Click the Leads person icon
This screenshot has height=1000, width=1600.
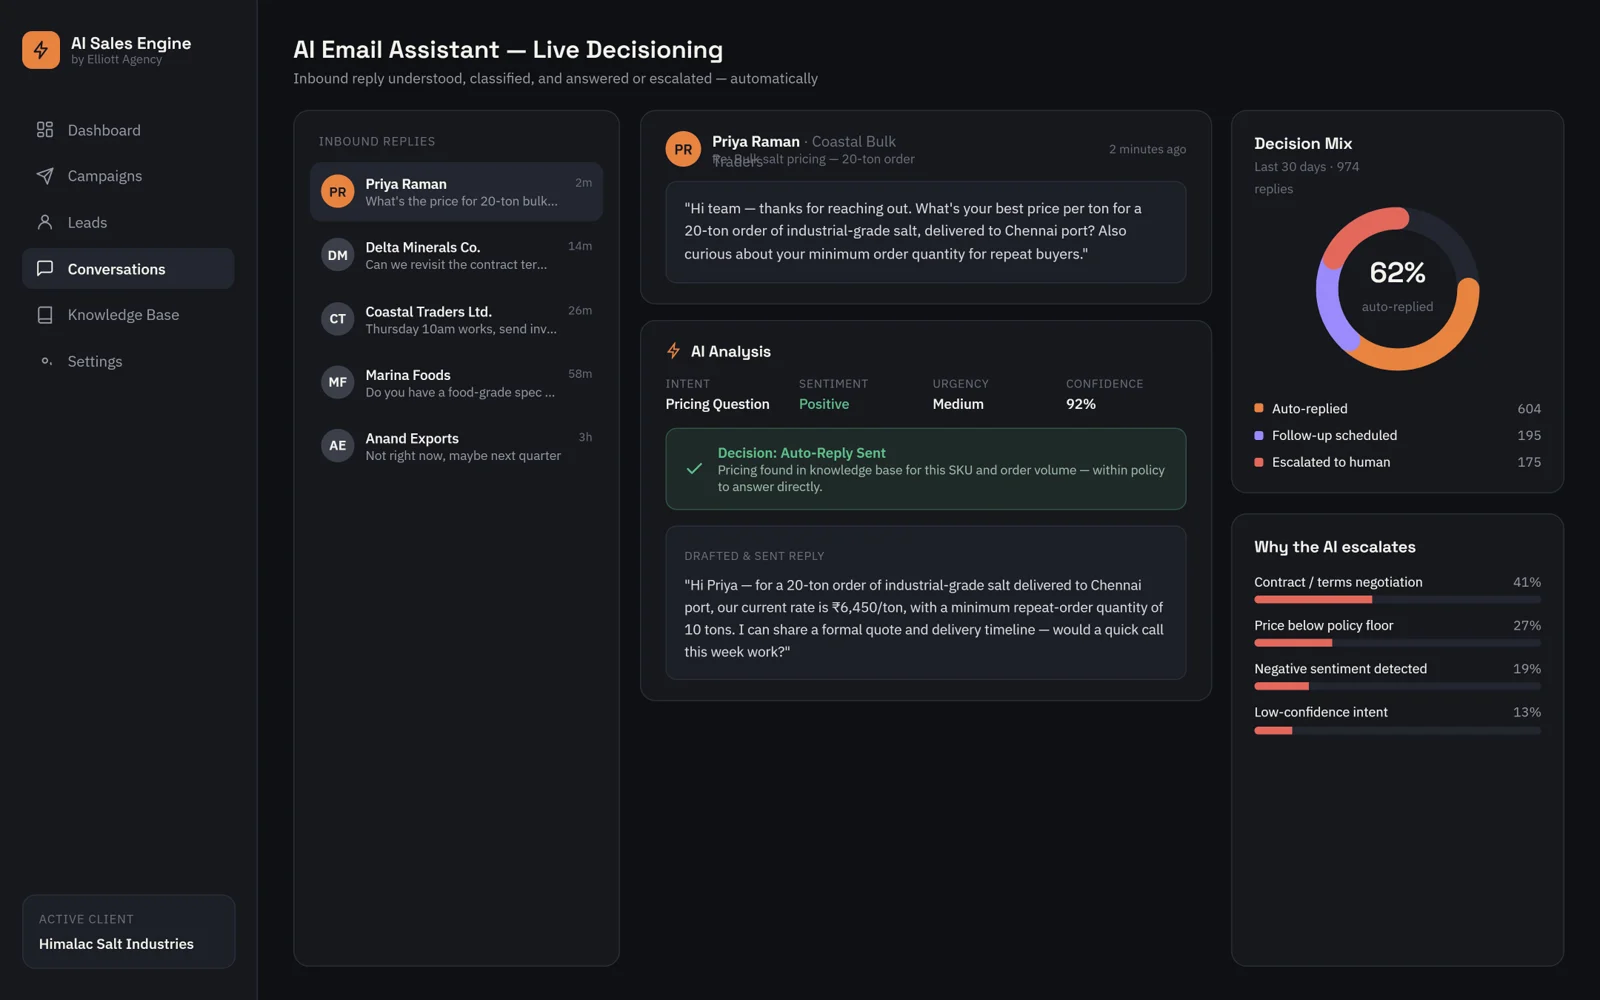coord(45,222)
